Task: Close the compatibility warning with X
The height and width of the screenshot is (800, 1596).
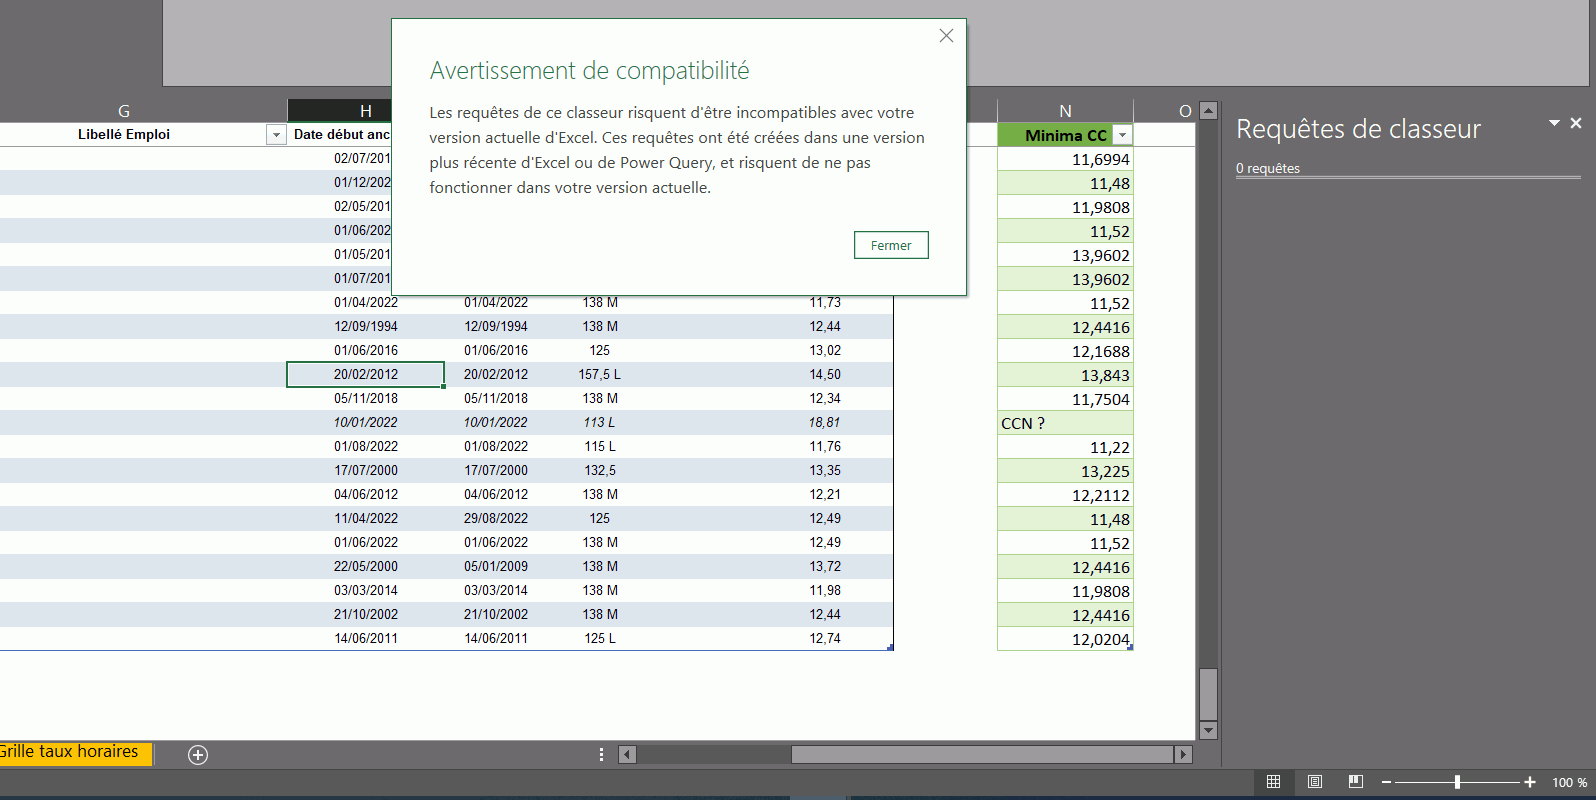Action: 946,36
